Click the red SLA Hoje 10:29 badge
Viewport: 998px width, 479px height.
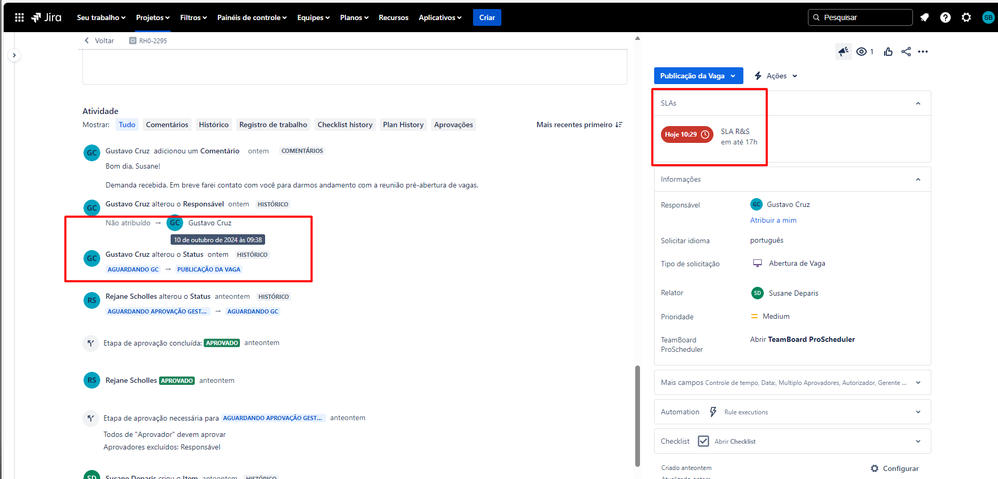click(687, 135)
